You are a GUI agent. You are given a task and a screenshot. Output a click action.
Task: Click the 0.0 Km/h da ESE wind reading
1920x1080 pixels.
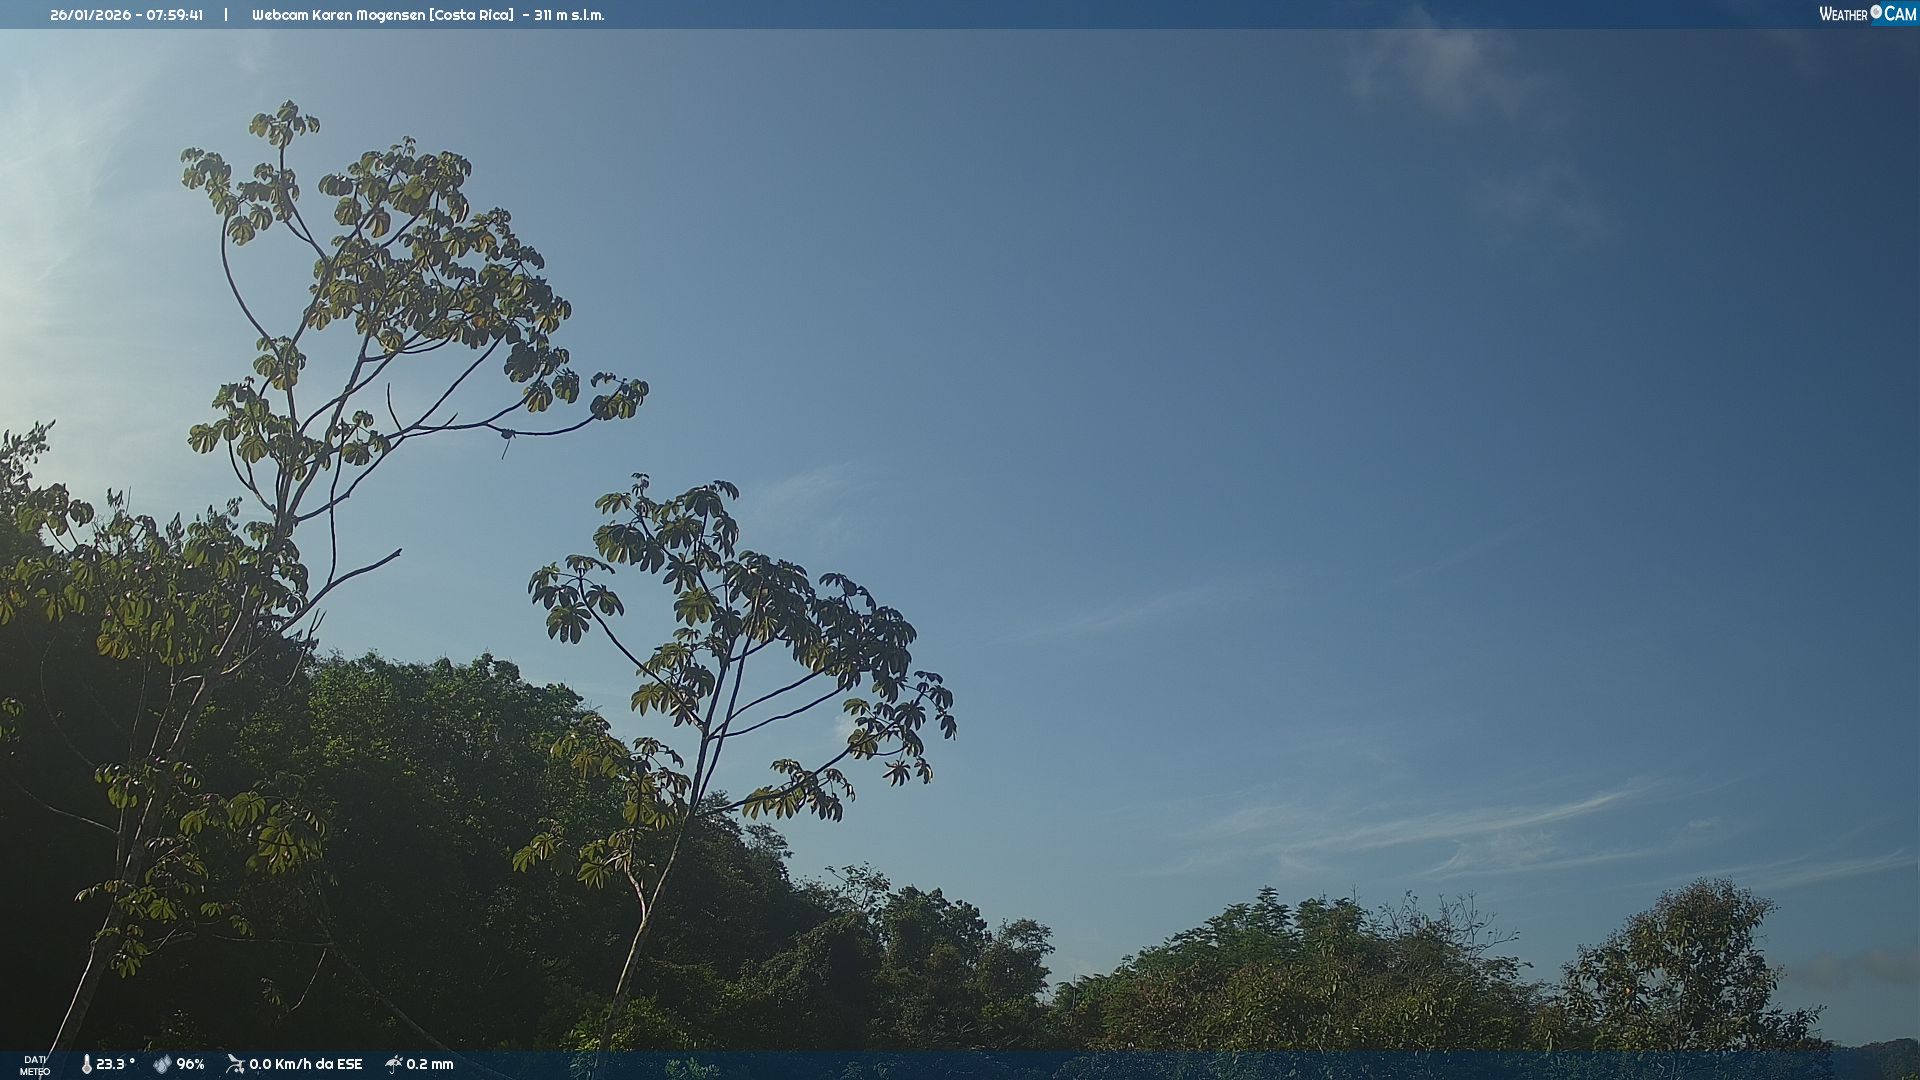[x=305, y=1064]
